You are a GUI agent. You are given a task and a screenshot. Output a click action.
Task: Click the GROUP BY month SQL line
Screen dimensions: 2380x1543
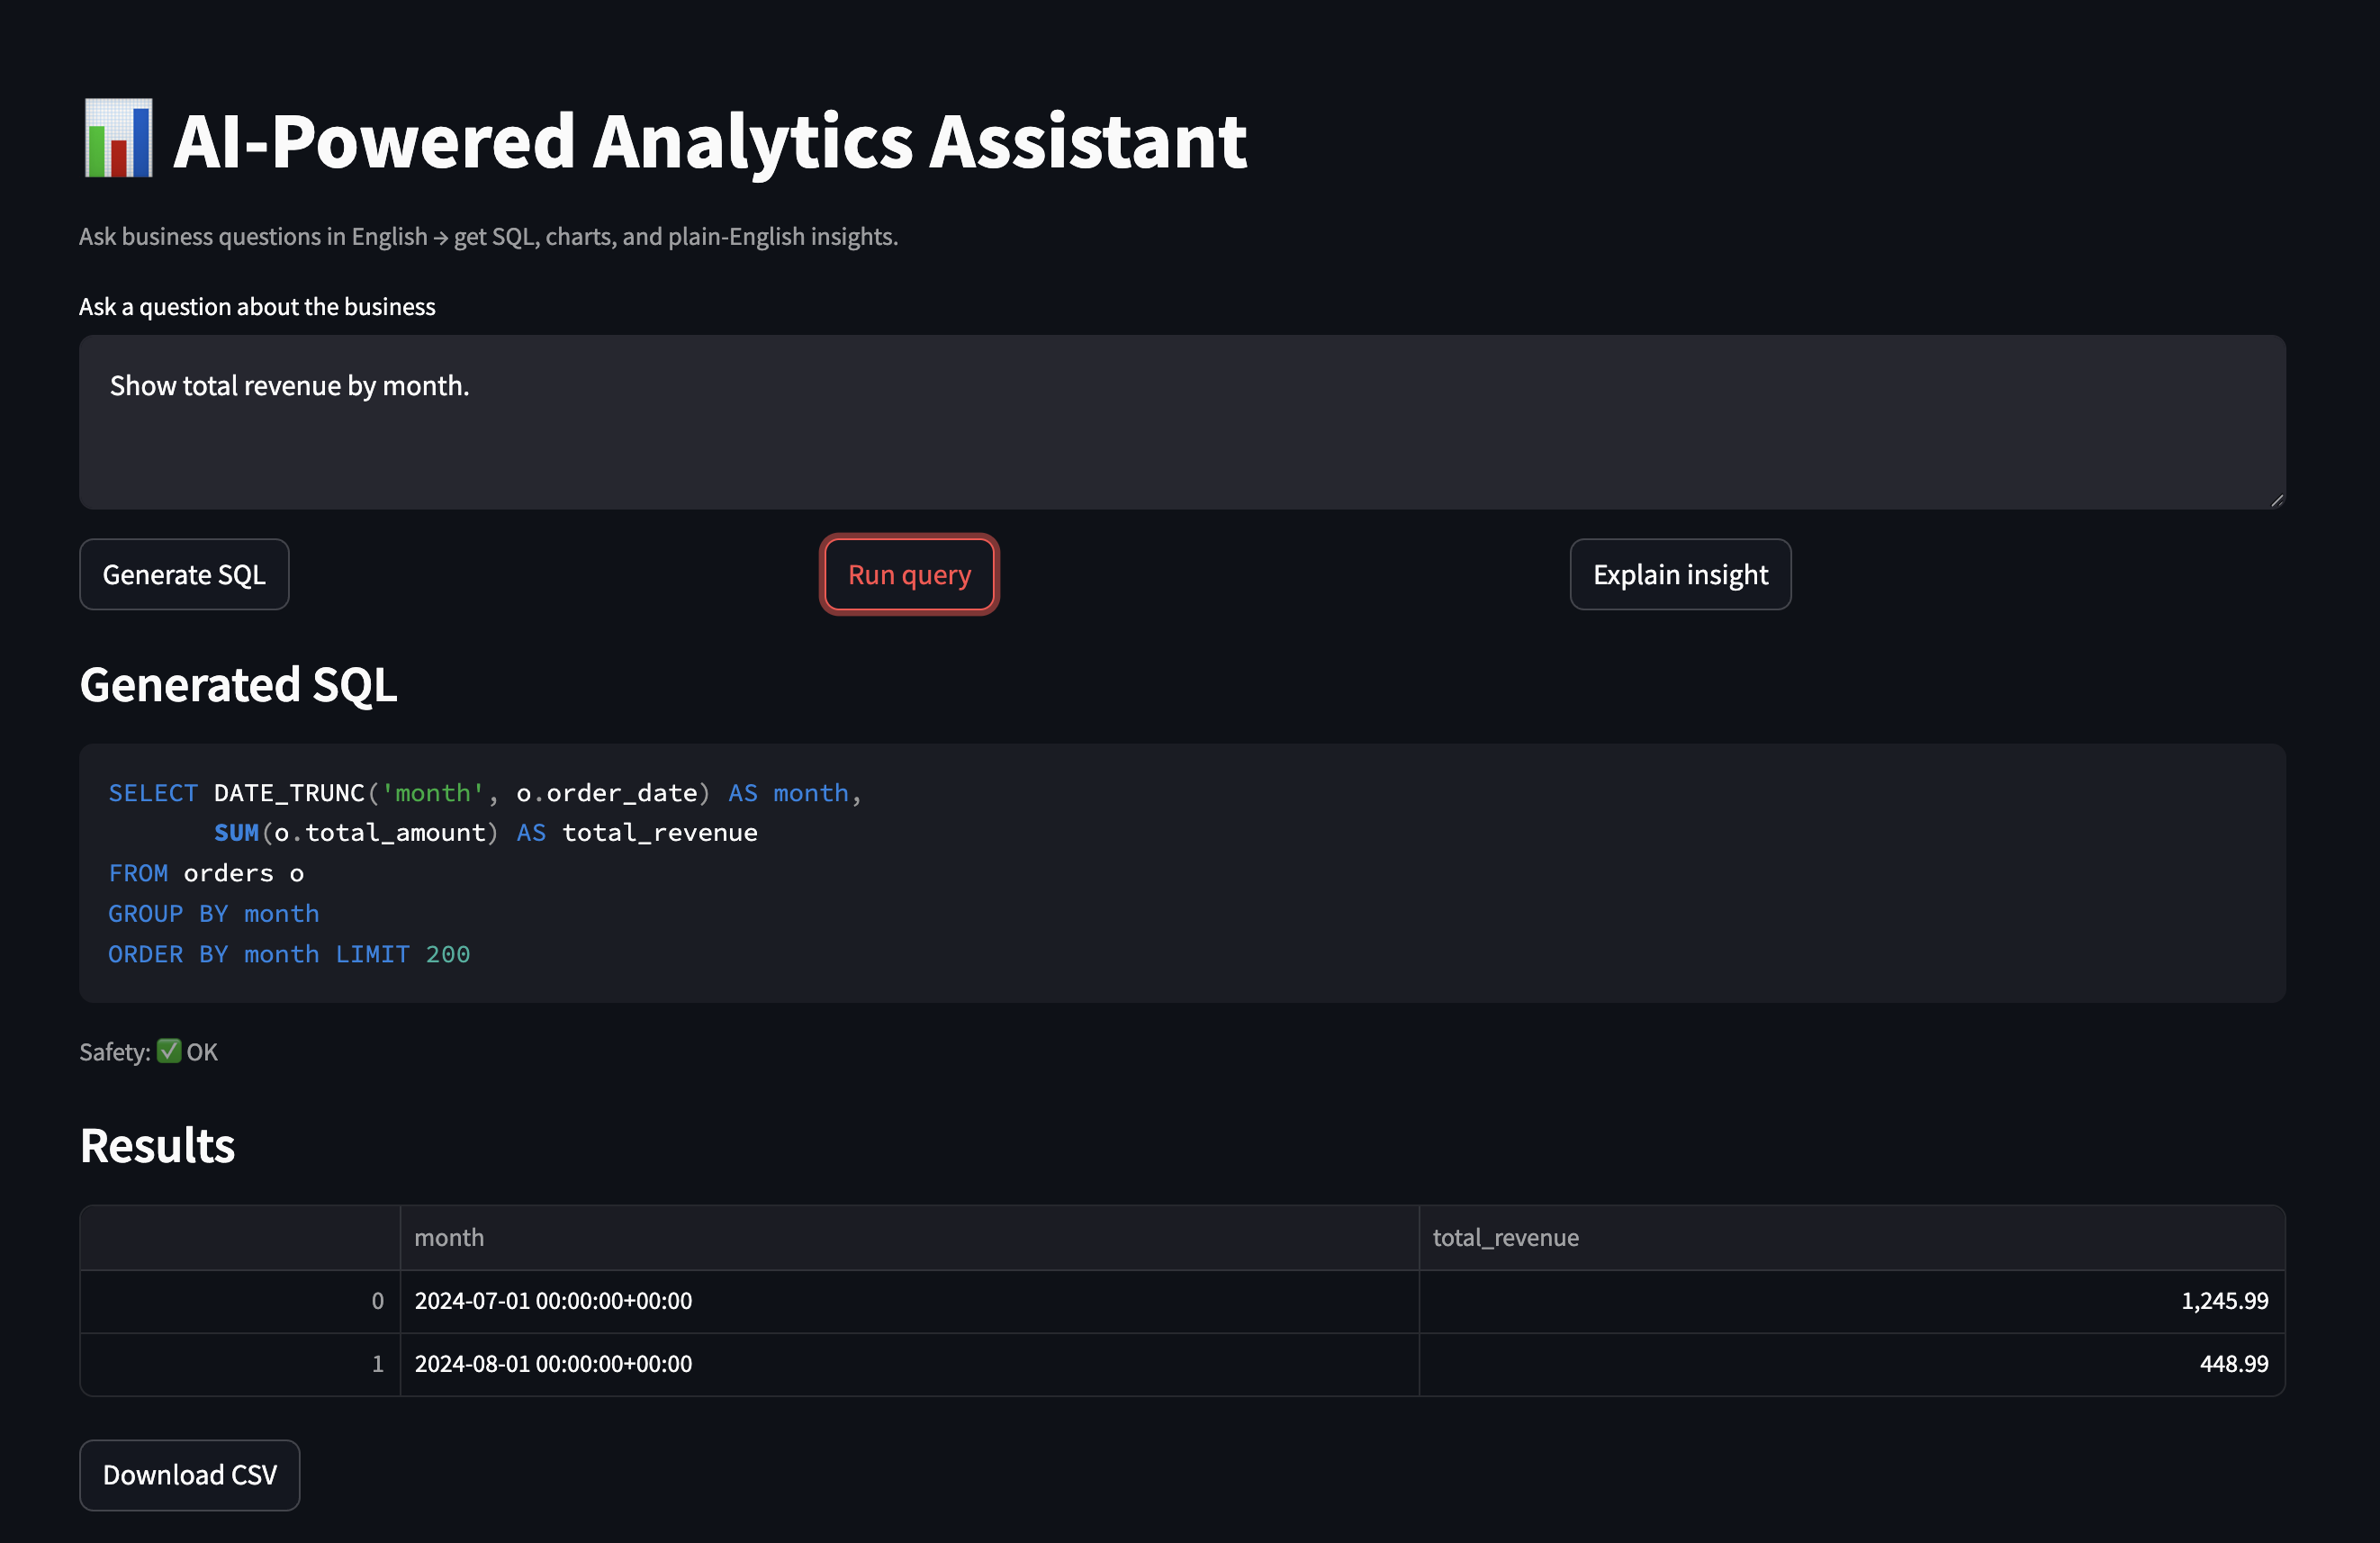coord(214,913)
